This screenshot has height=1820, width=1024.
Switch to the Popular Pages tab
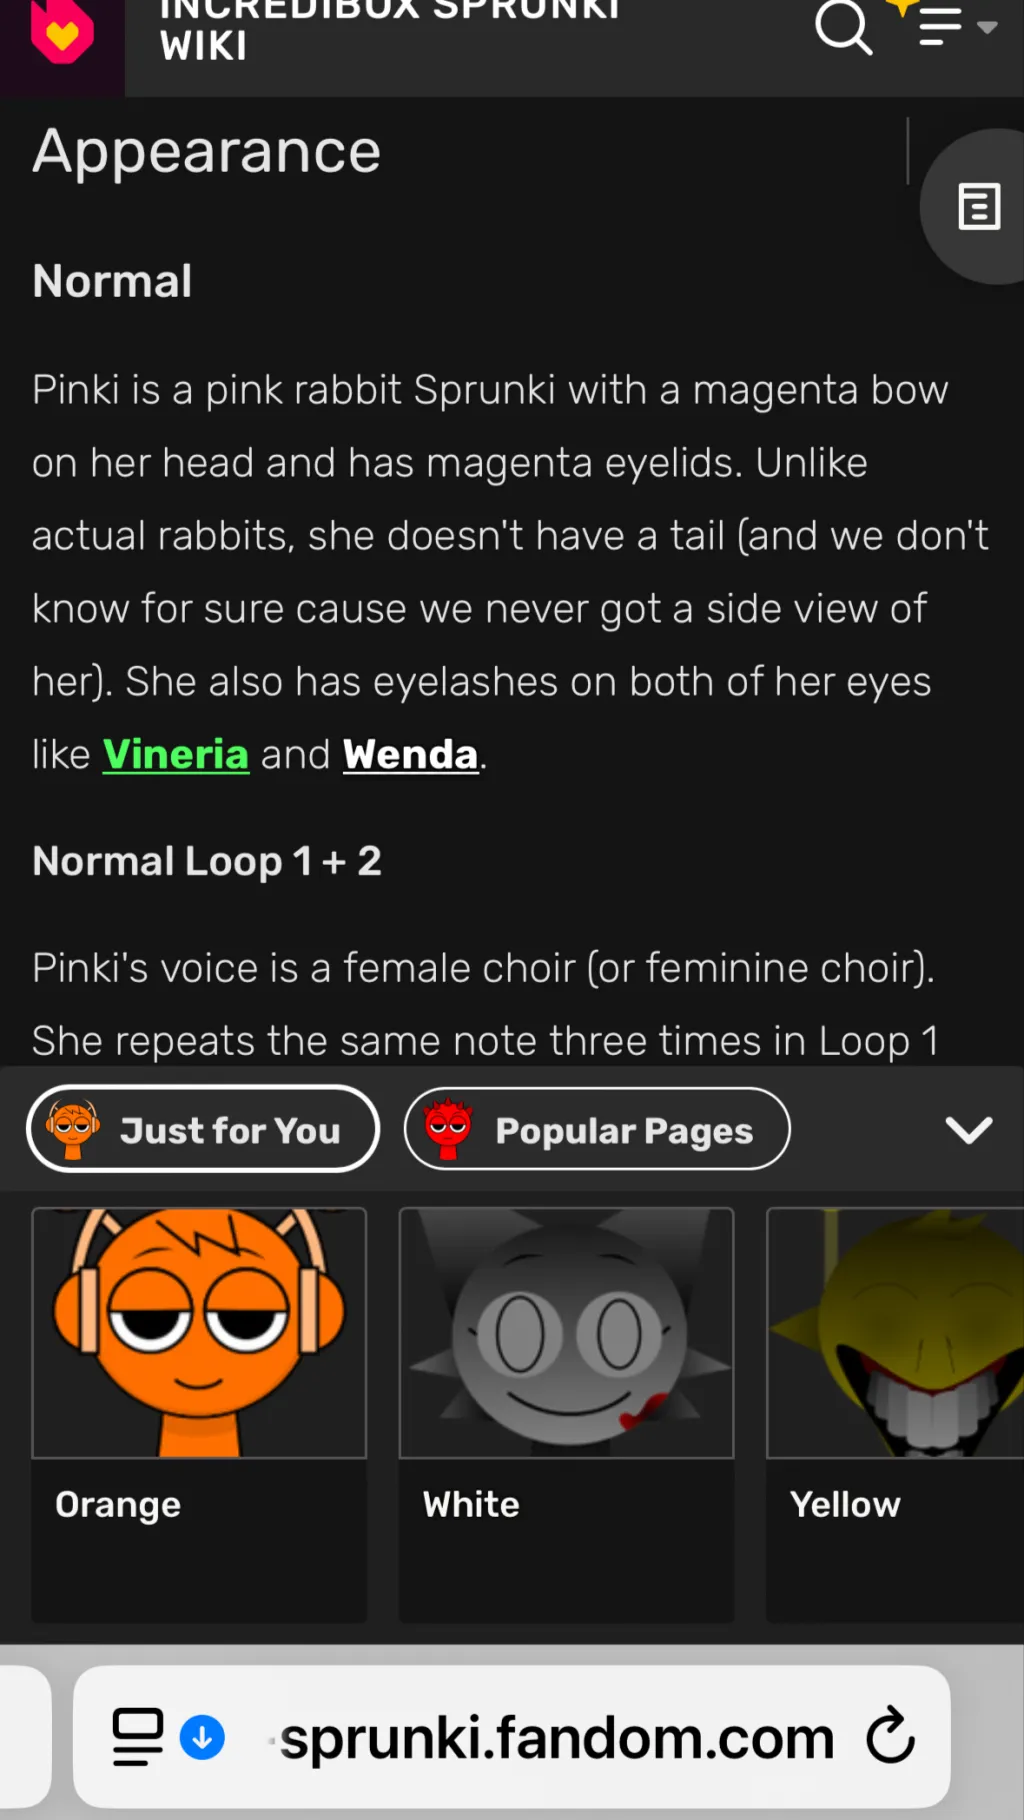point(597,1129)
